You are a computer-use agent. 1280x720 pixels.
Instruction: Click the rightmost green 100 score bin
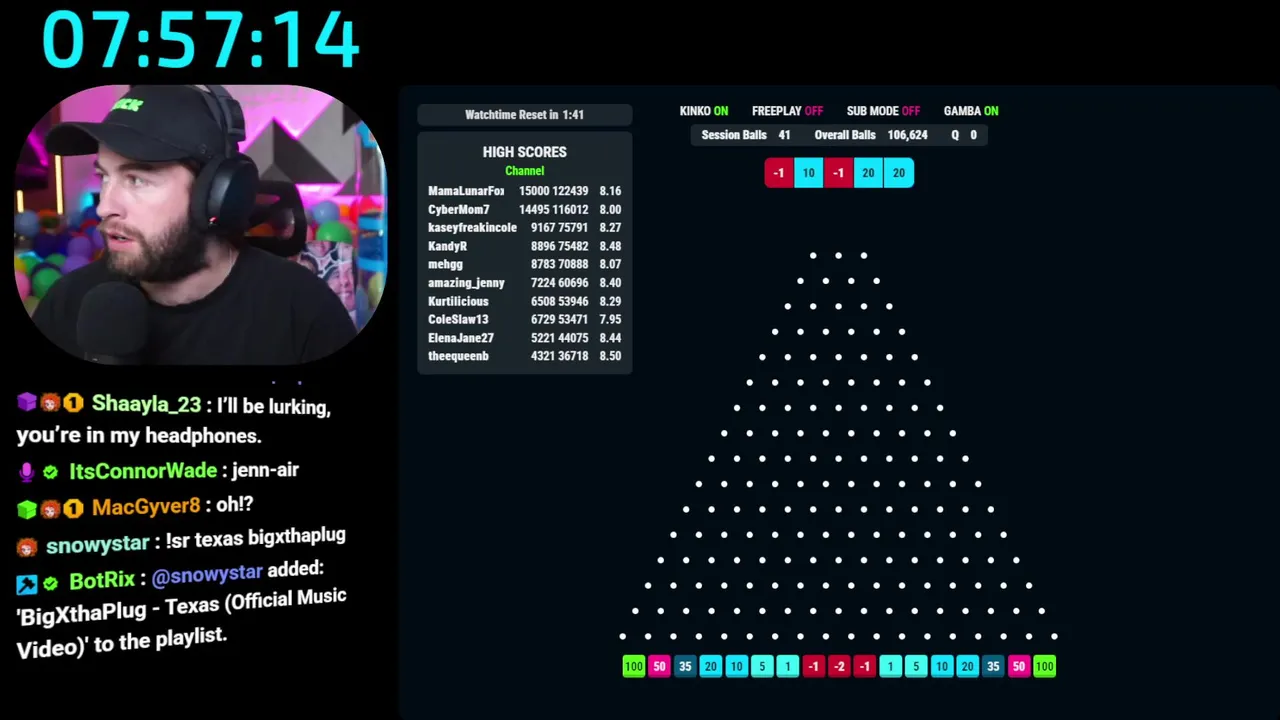[x=1044, y=666]
